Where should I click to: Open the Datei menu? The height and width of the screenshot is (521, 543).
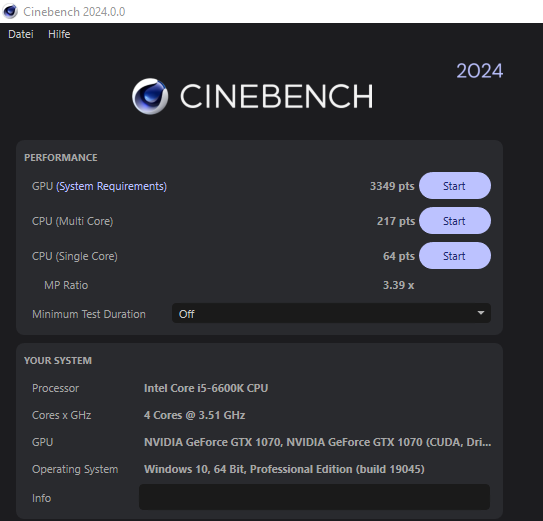click(x=21, y=34)
